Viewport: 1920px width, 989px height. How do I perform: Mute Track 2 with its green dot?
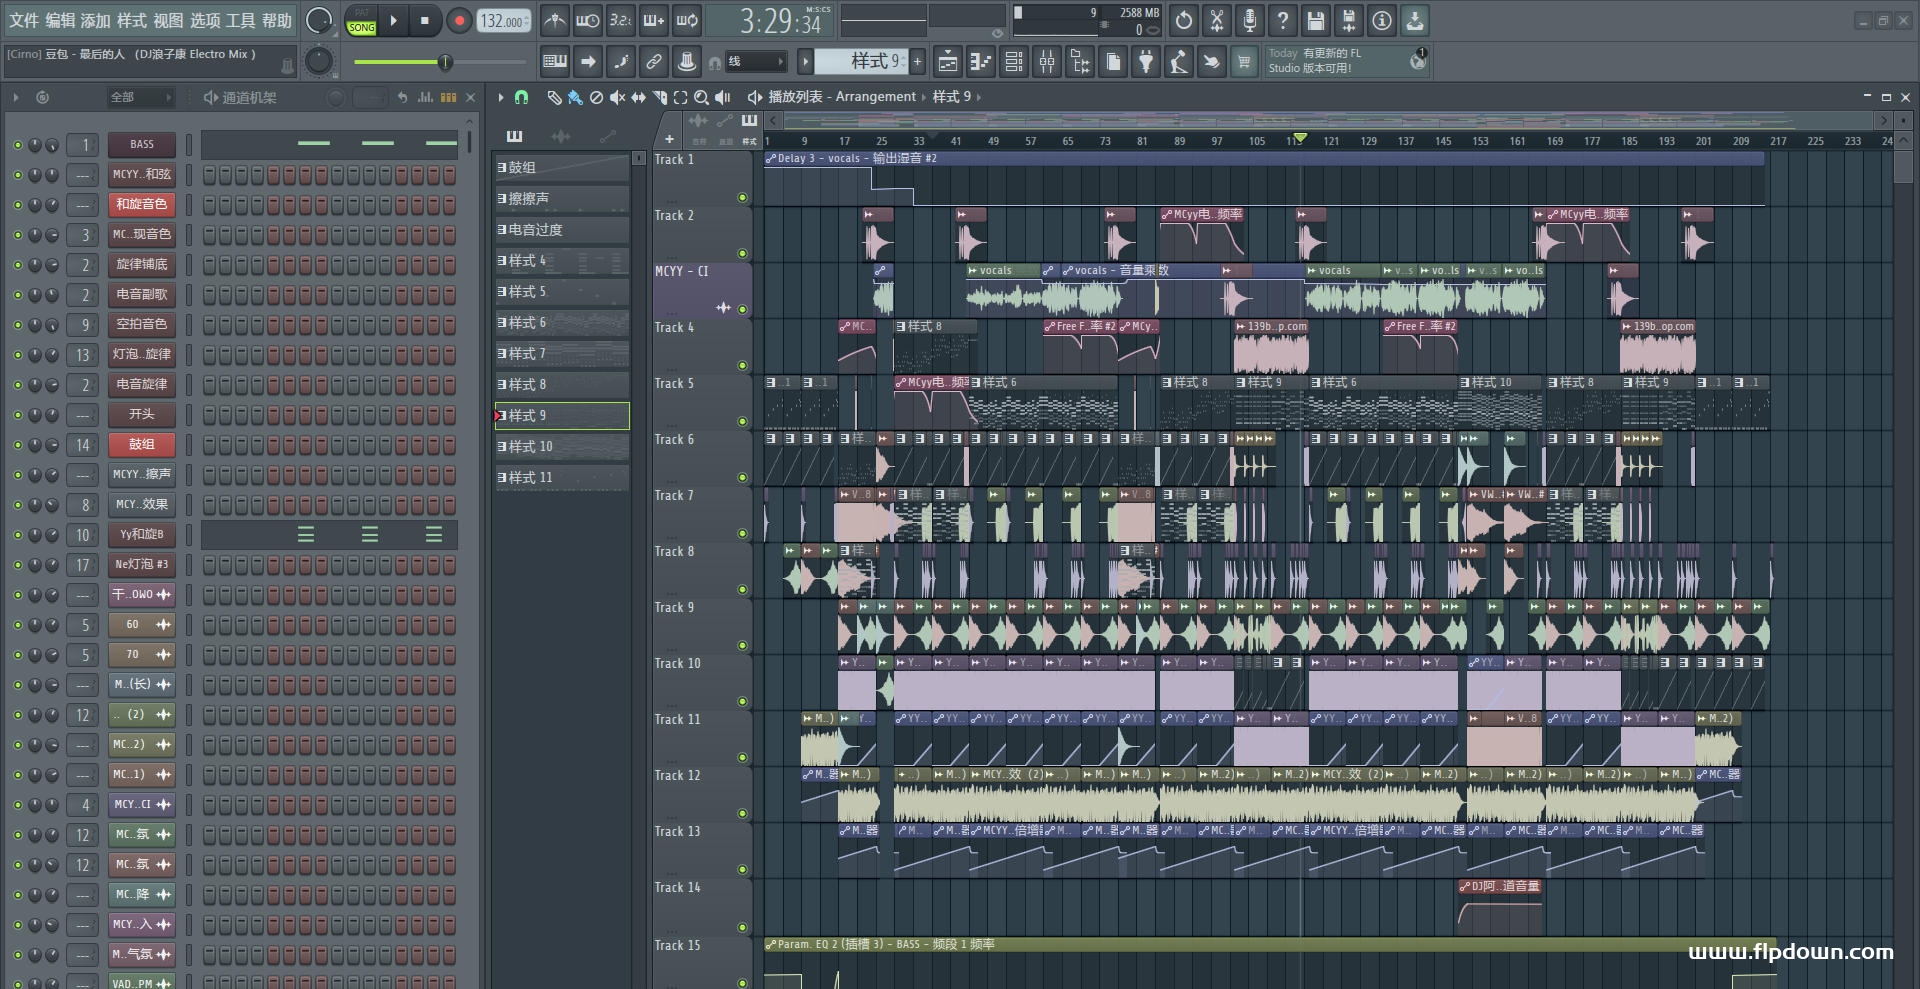(x=742, y=253)
